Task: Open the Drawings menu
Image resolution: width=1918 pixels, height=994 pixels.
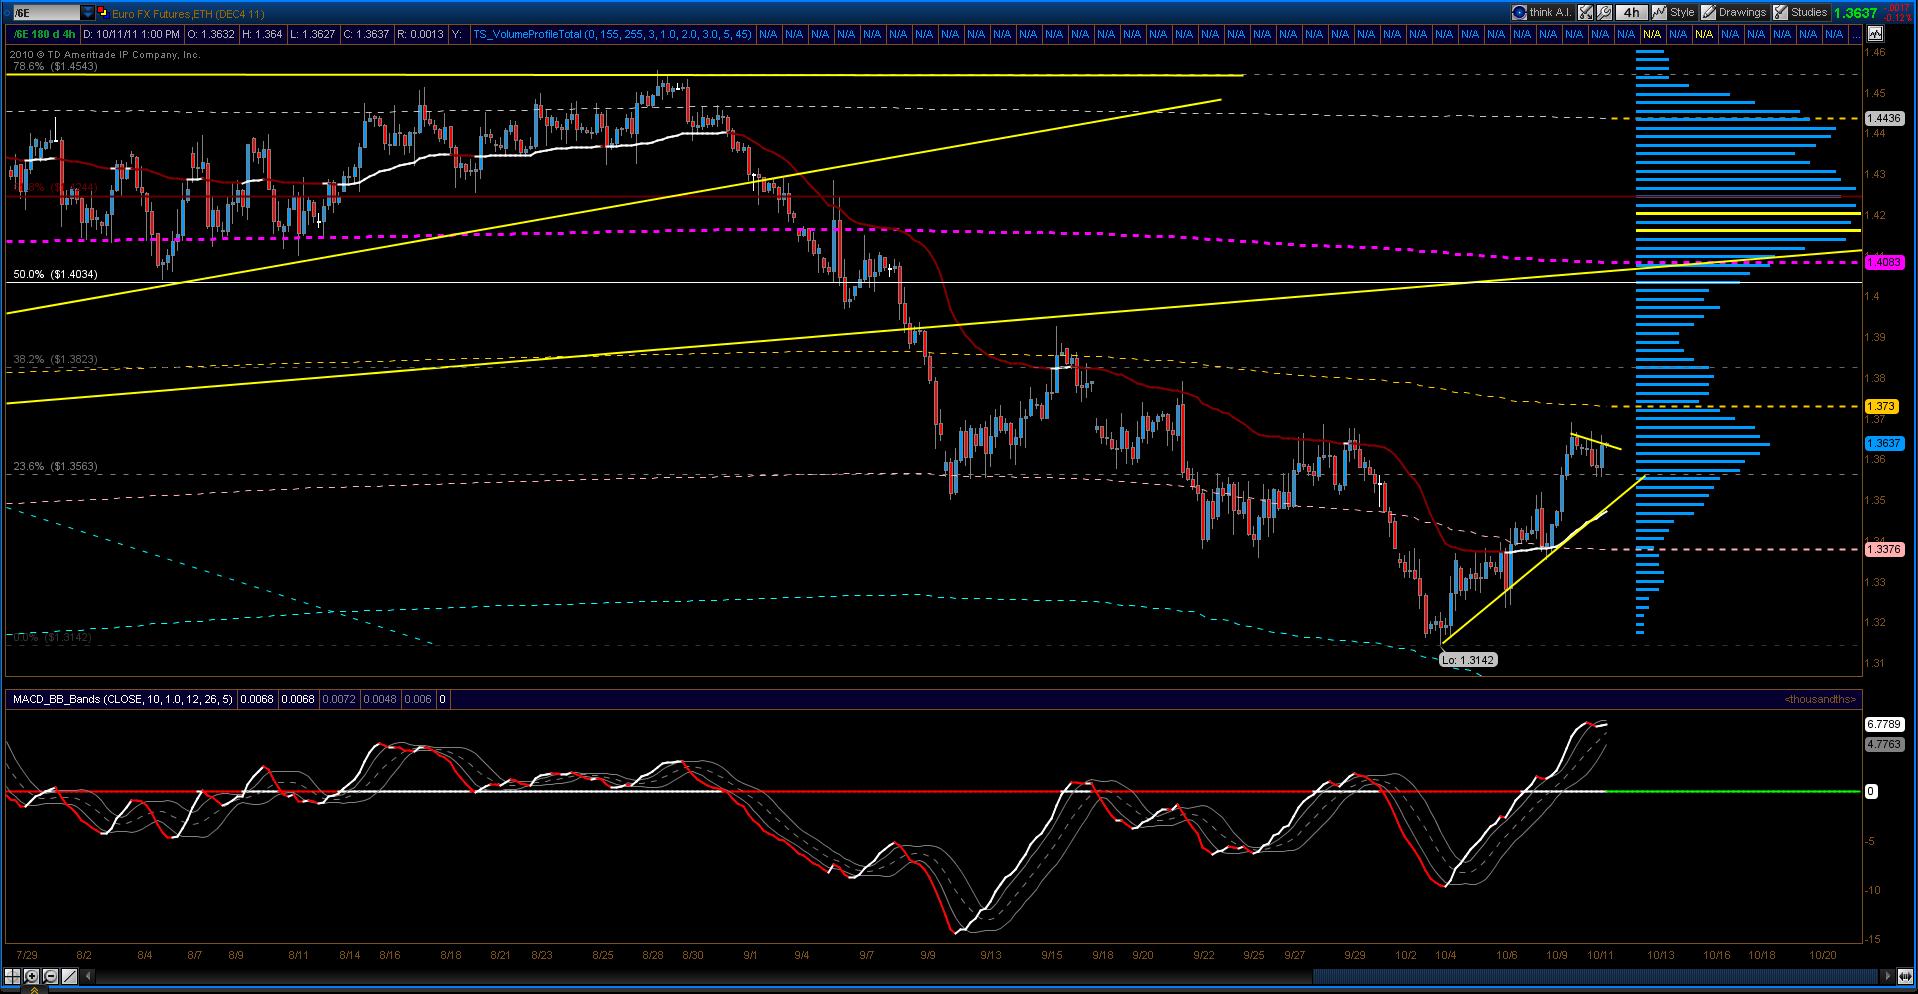Action: [x=1734, y=12]
